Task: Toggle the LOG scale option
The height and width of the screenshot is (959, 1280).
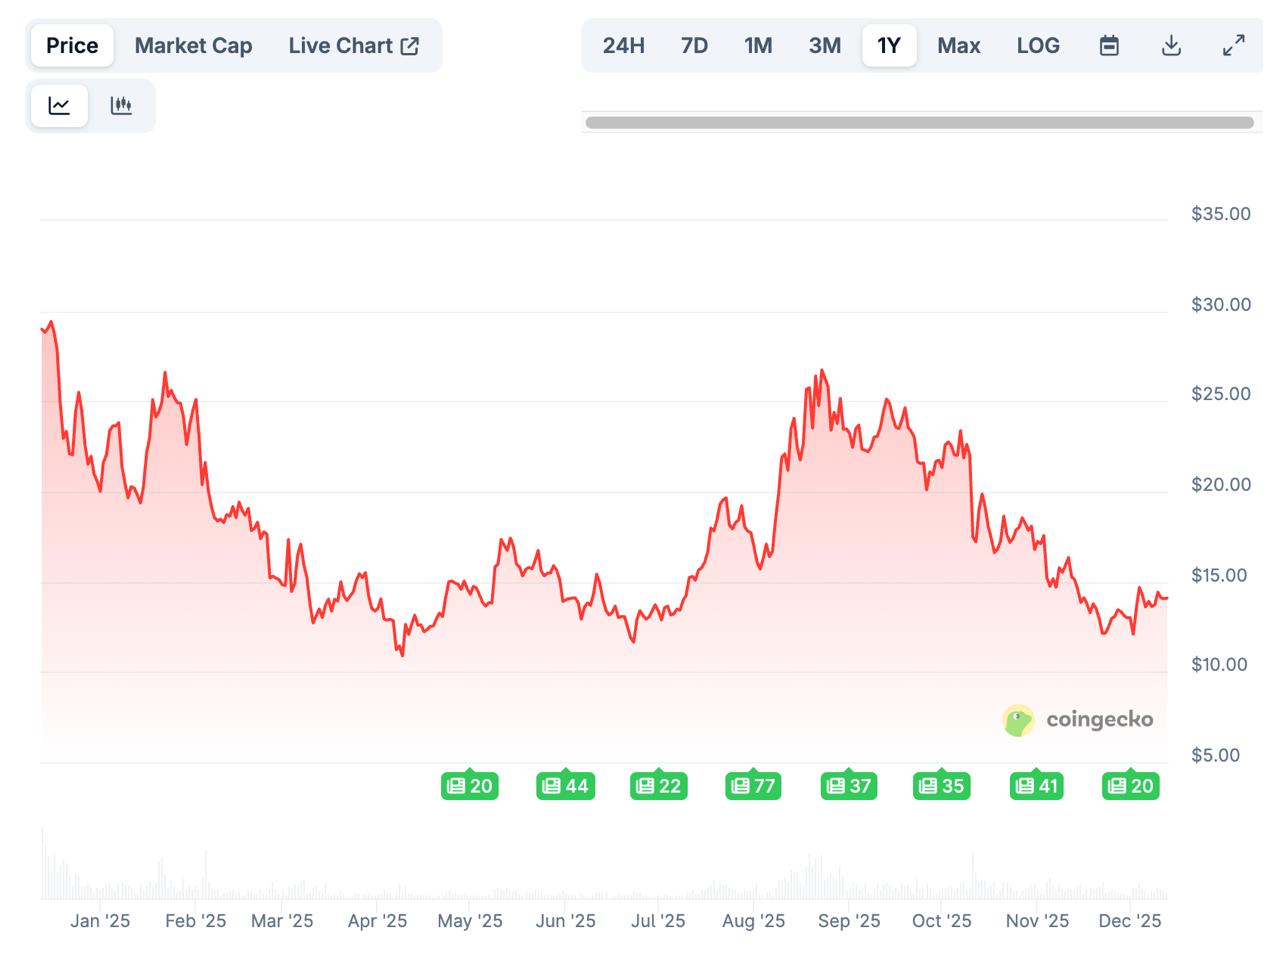Action: (1038, 45)
